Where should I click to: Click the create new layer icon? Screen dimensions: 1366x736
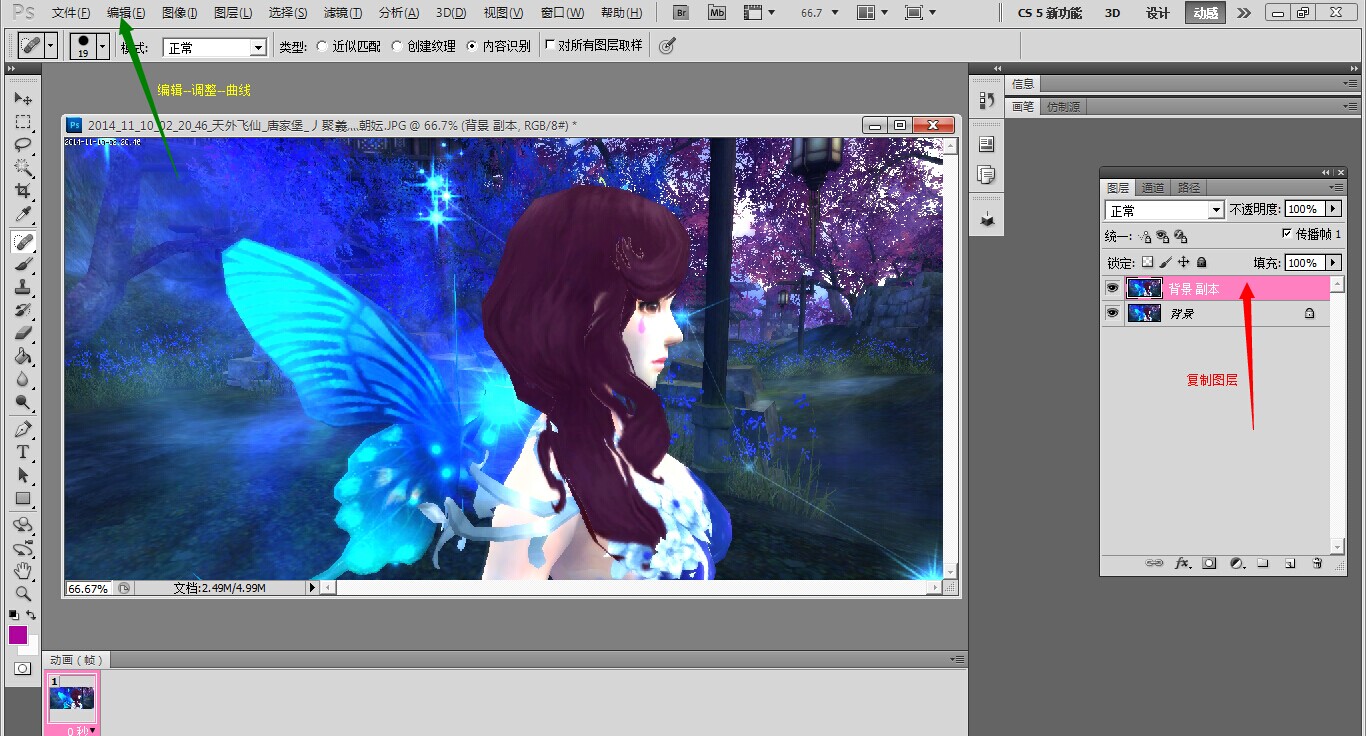(x=1290, y=564)
